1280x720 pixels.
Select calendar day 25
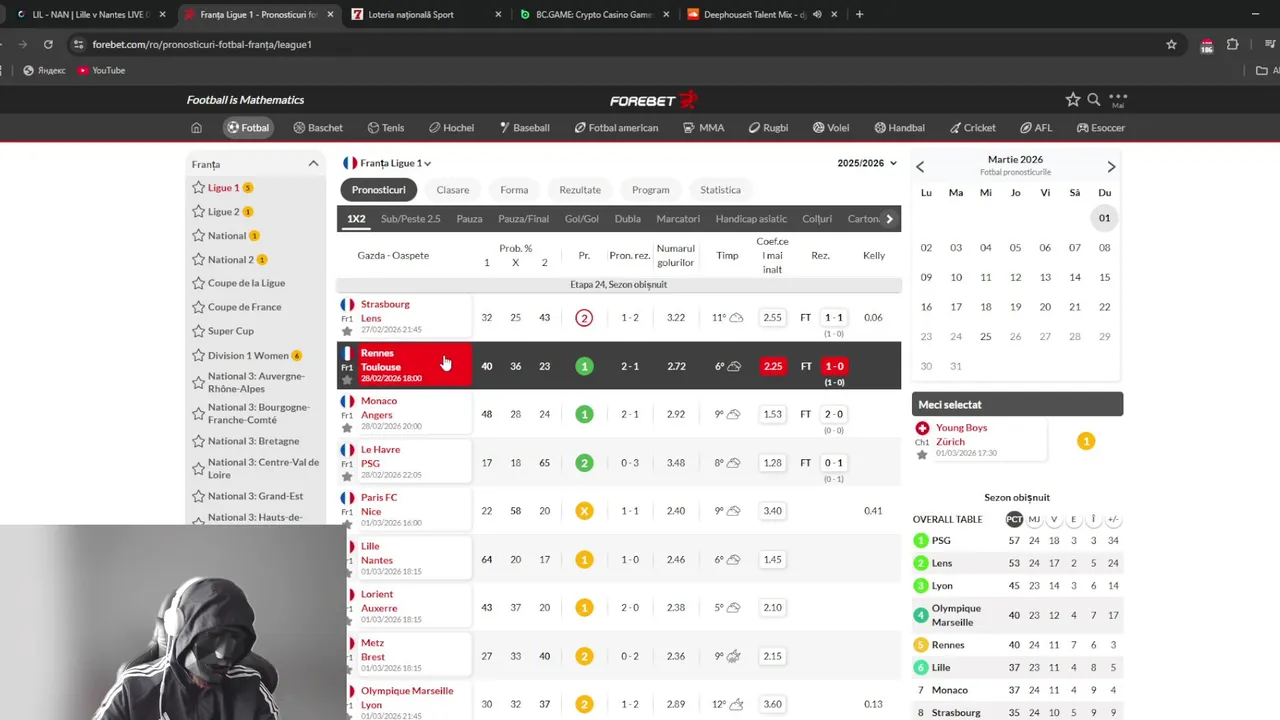point(986,337)
